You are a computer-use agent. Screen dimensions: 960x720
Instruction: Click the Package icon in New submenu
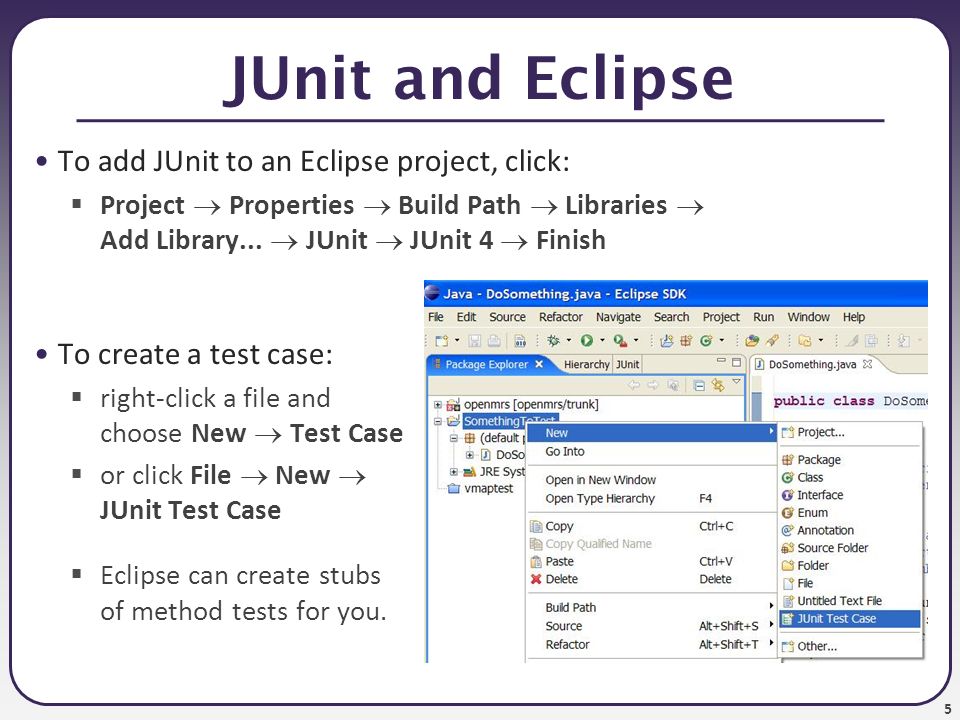point(788,460)
